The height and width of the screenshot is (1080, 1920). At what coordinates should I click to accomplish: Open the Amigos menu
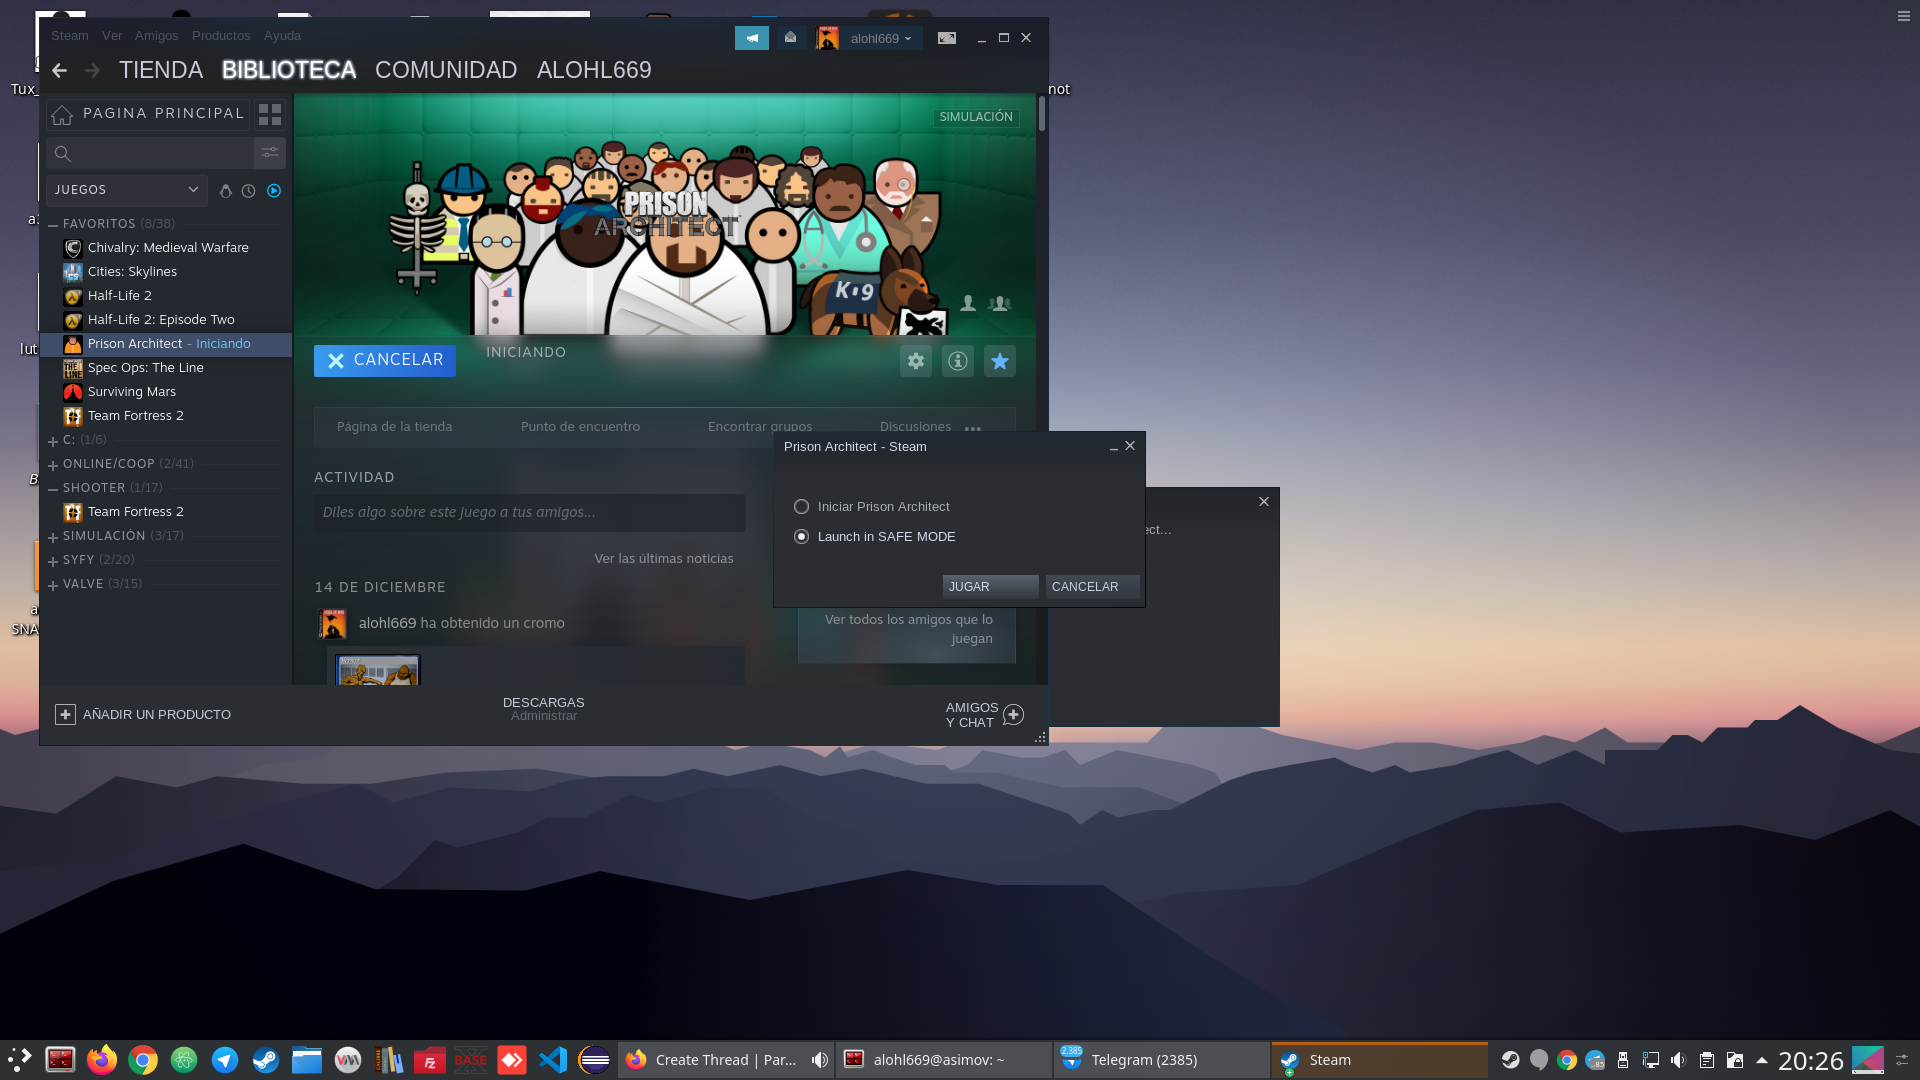tap(157, 36)
